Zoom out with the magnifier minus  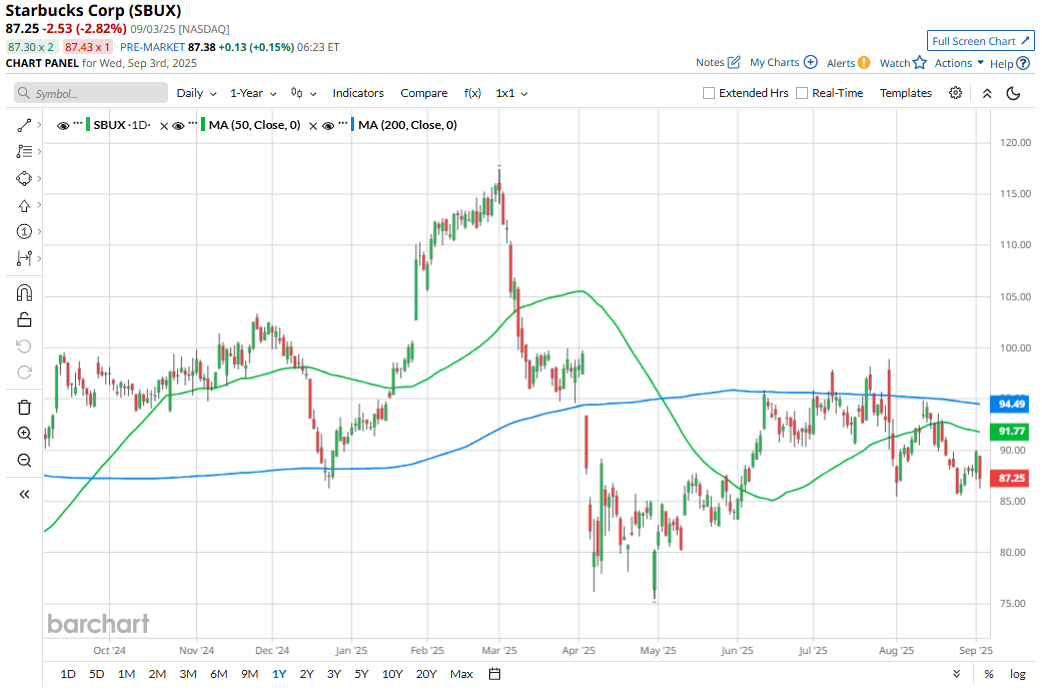24,460
